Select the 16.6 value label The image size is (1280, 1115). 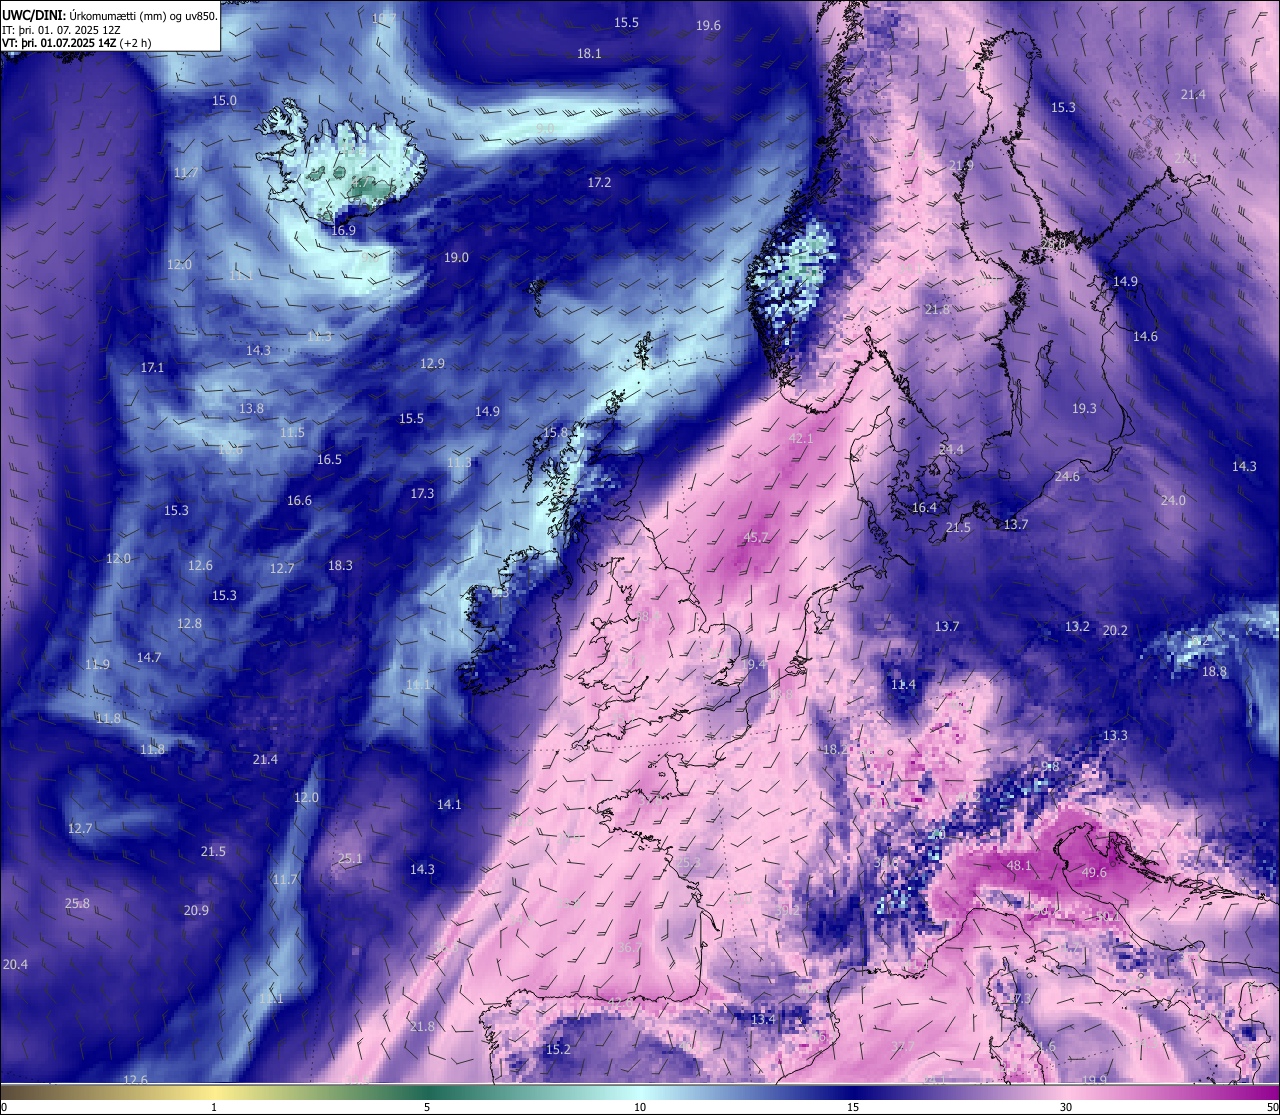pos(299,501)
